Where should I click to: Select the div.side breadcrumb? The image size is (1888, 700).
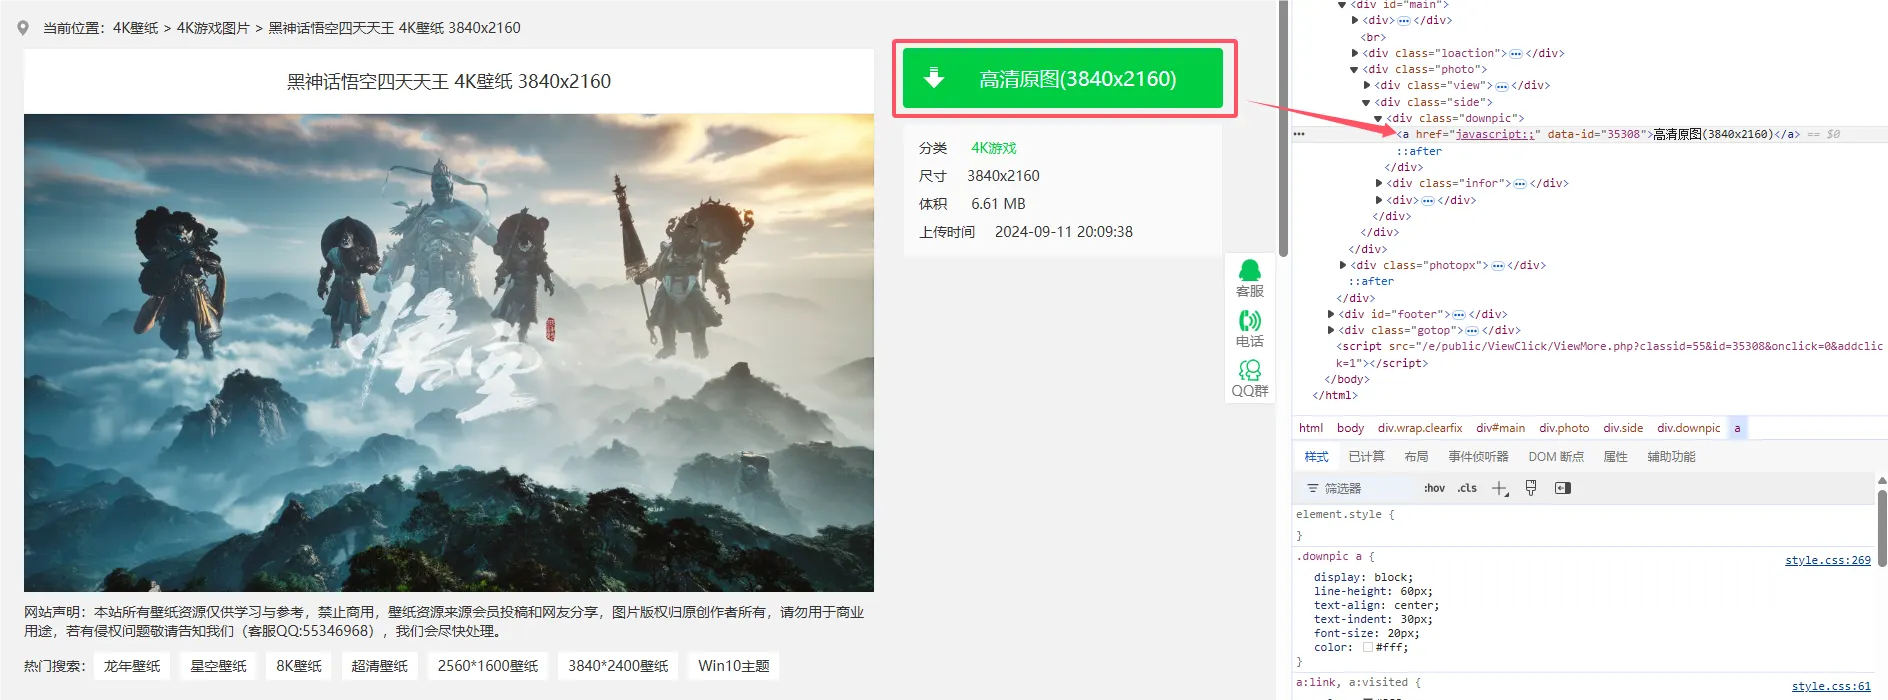(x=1623, y=428)
